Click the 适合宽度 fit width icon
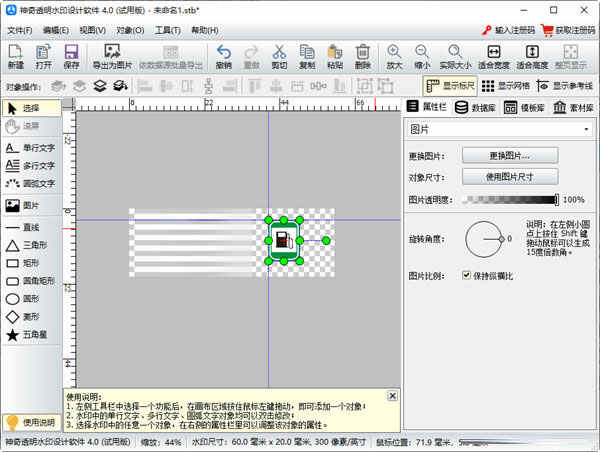Screen dimensions: 600x452 [x=493, y=57]
